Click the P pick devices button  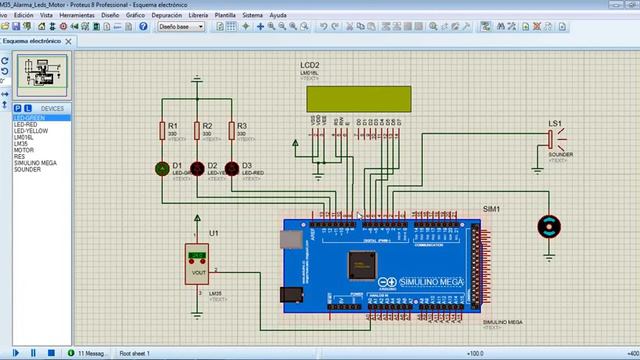(17, 108)
